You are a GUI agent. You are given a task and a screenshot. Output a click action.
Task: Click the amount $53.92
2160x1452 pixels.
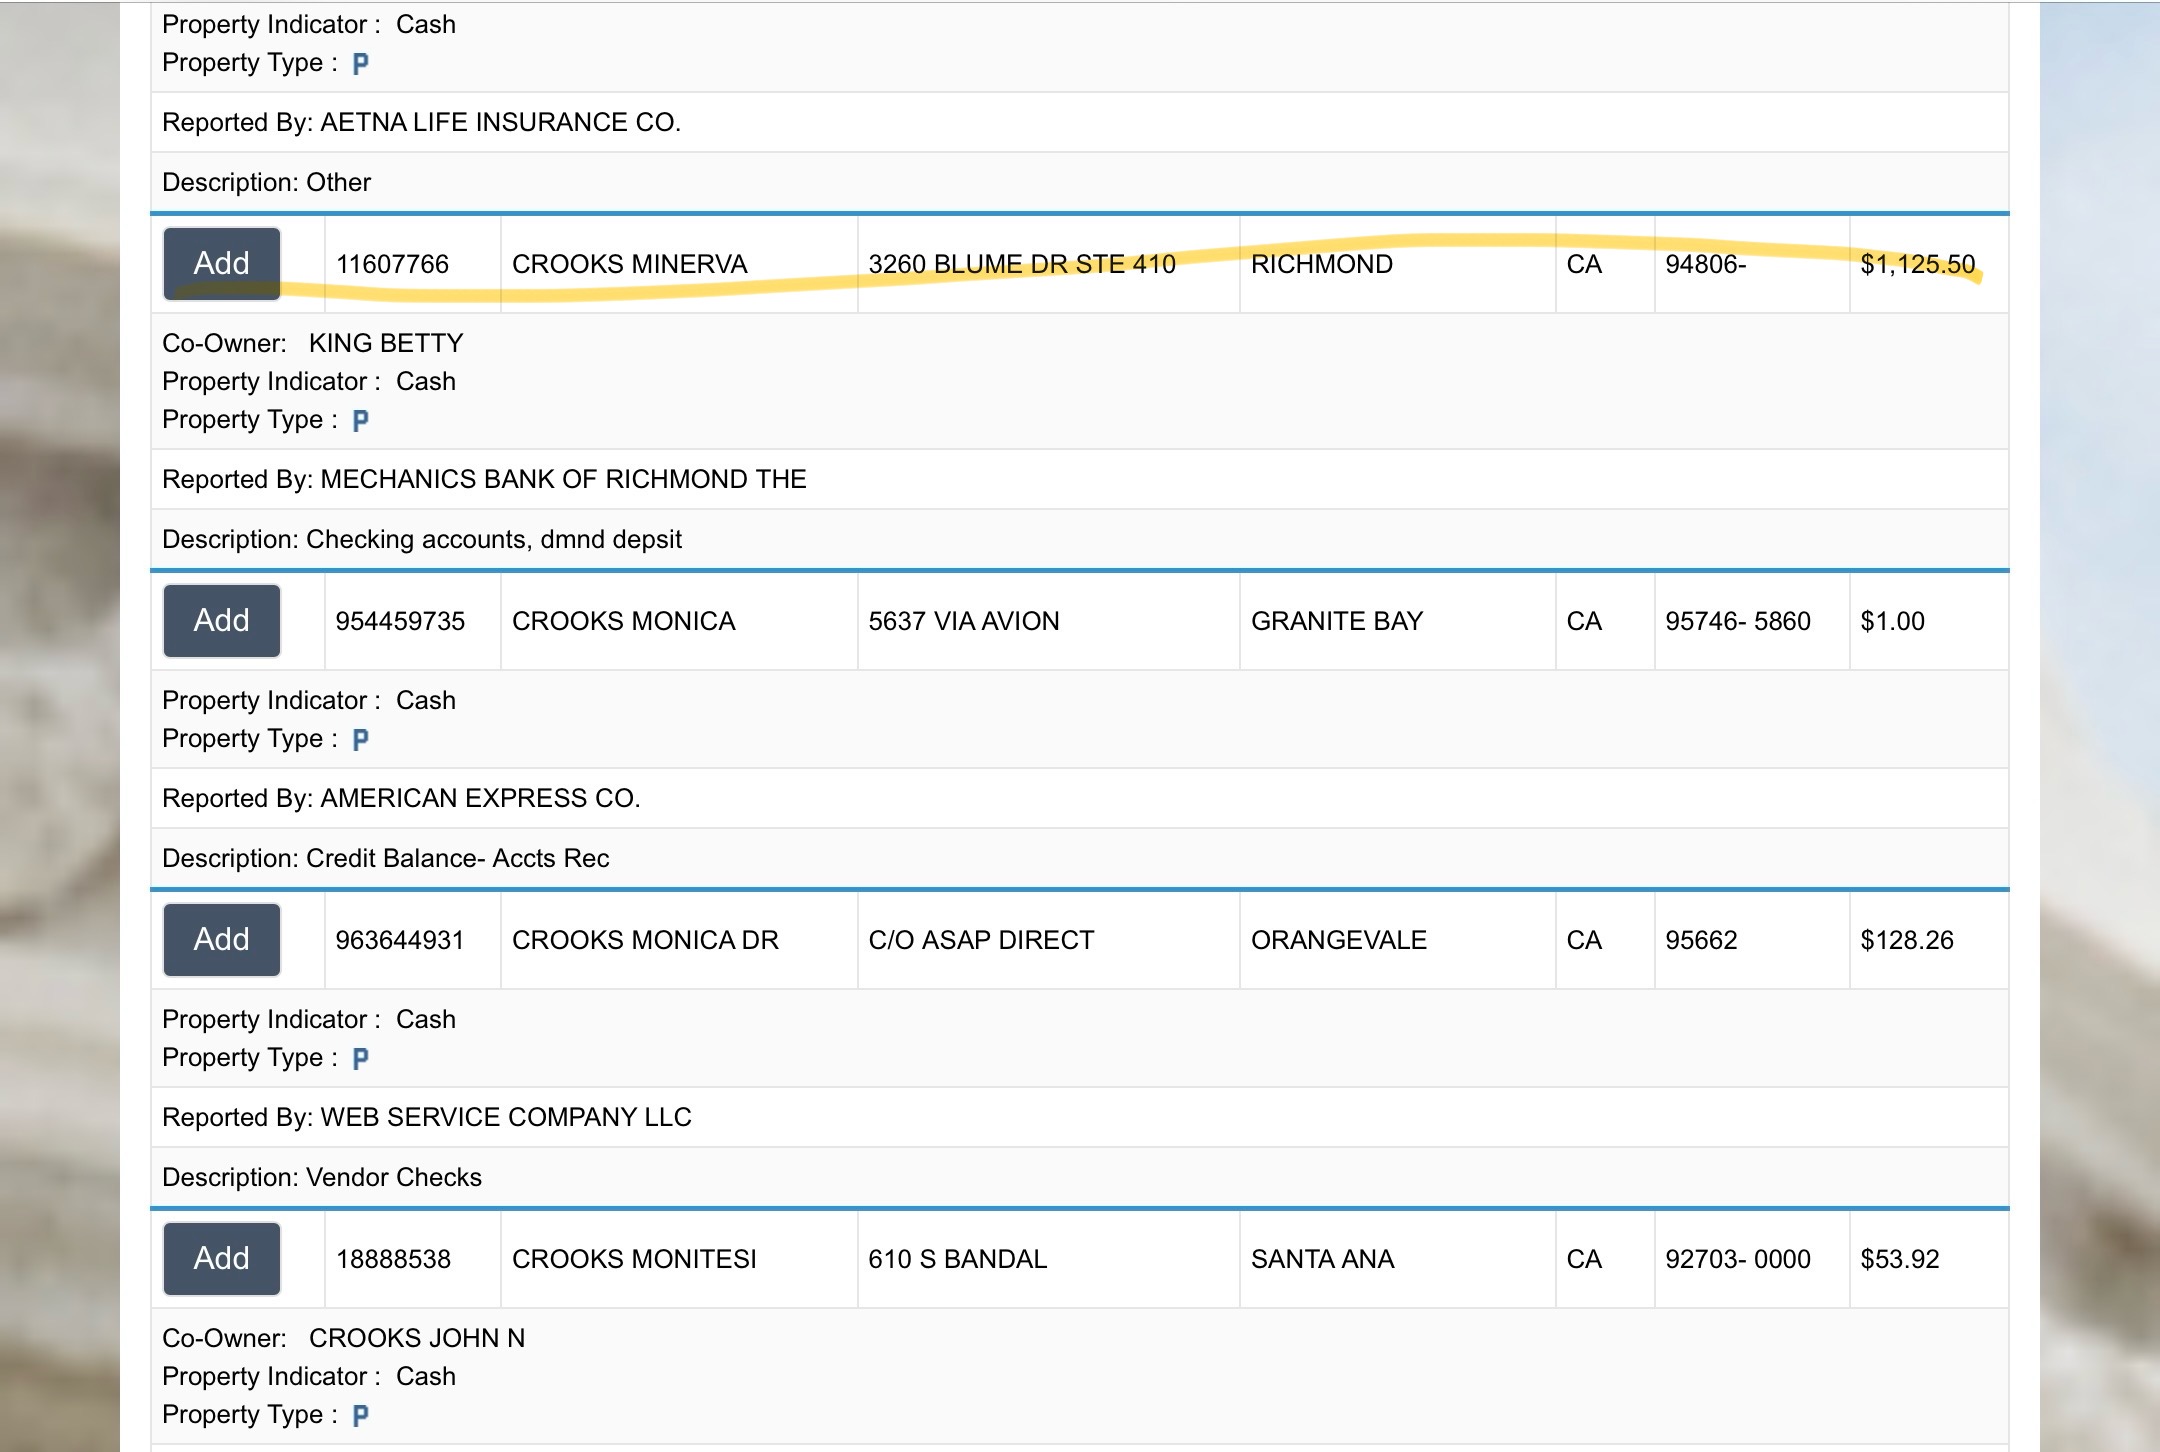[x=1900, y=1259]
